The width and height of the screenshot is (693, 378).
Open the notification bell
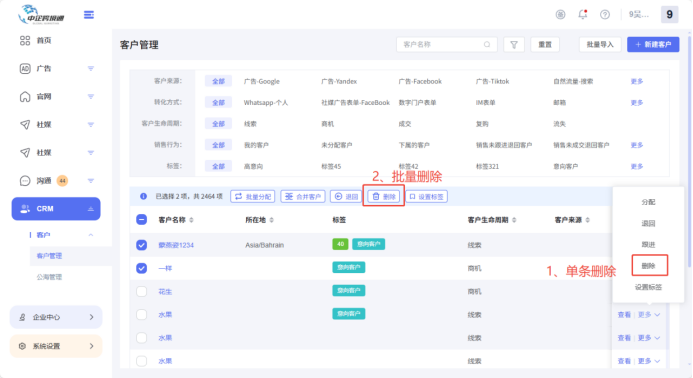click(x=583, y=15)
